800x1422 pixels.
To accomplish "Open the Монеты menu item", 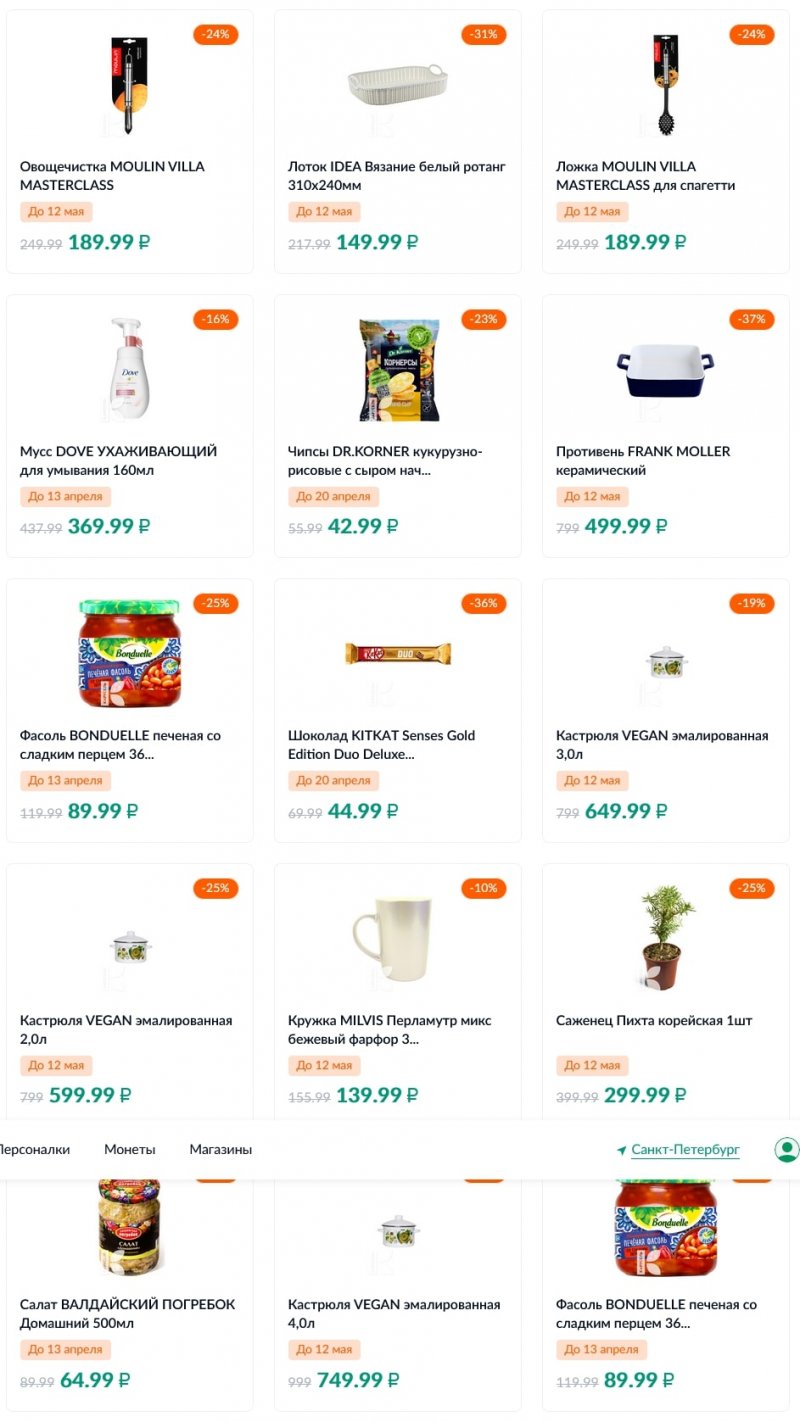I will [130, 1149].
